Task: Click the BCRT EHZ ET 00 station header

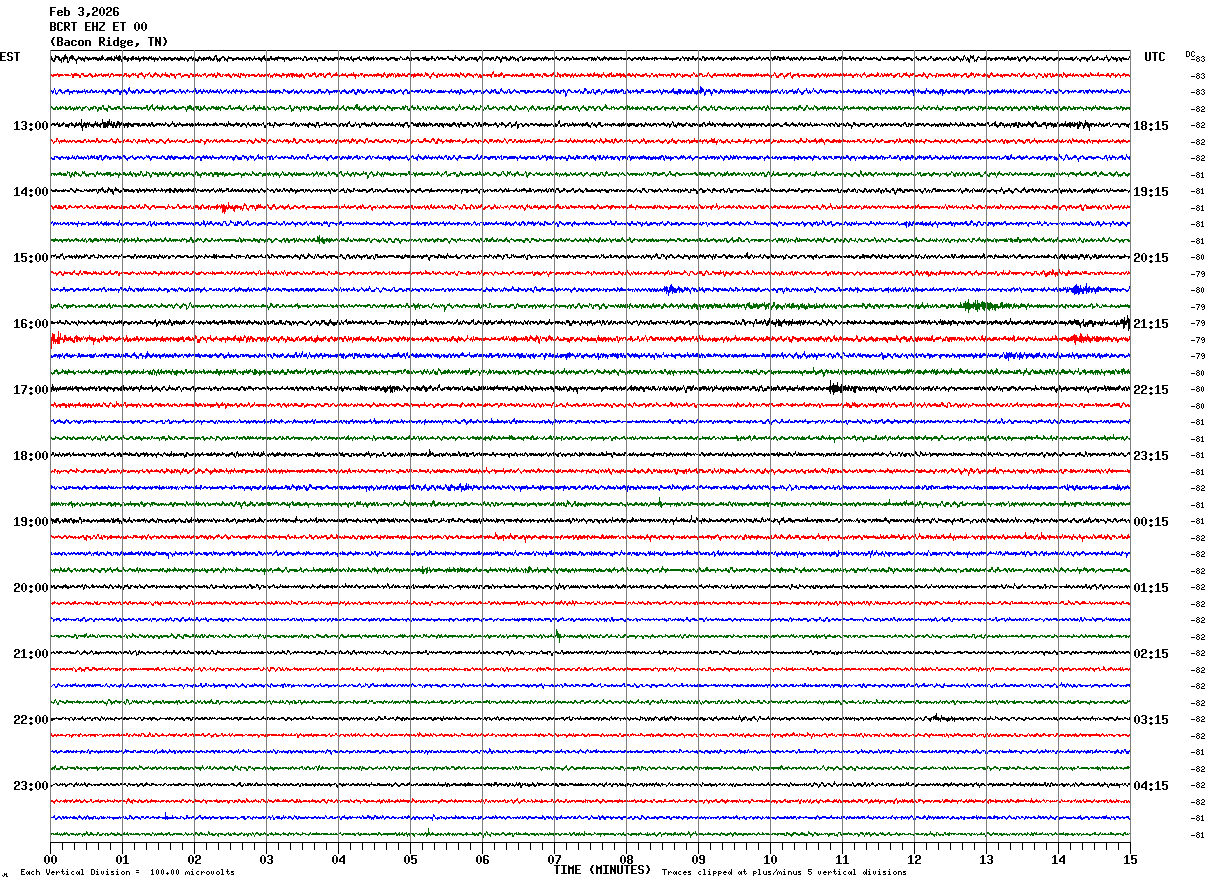Action: (98, 27)
